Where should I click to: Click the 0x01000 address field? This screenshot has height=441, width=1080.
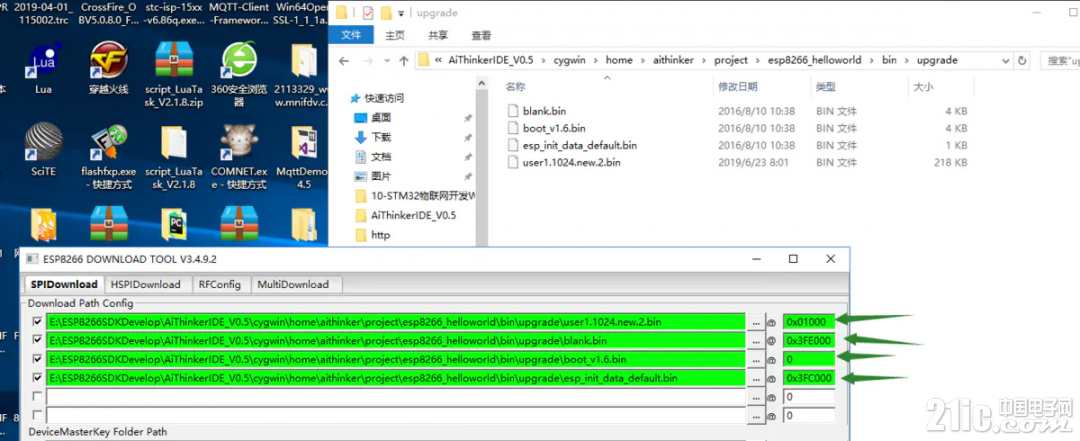pos(809,322)
